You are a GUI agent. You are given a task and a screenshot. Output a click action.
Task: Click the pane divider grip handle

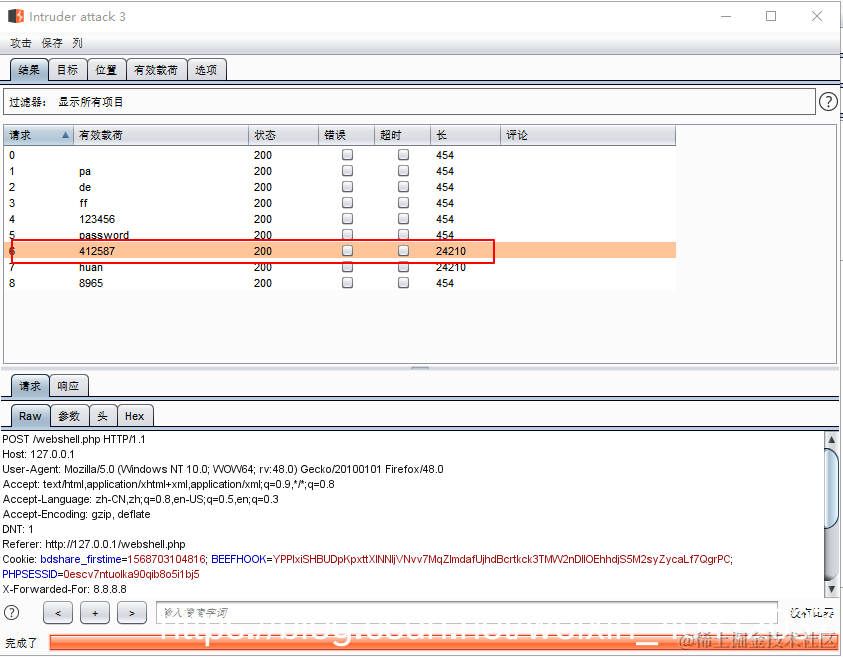tap(420, 368)
